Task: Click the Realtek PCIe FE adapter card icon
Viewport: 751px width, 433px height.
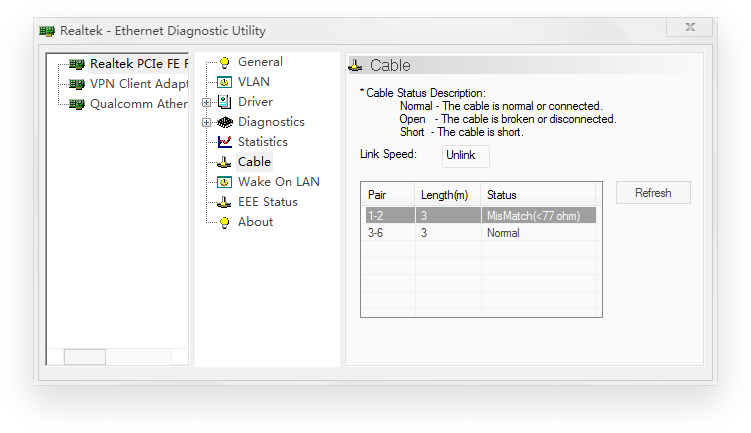Action: tap(77, 64)
